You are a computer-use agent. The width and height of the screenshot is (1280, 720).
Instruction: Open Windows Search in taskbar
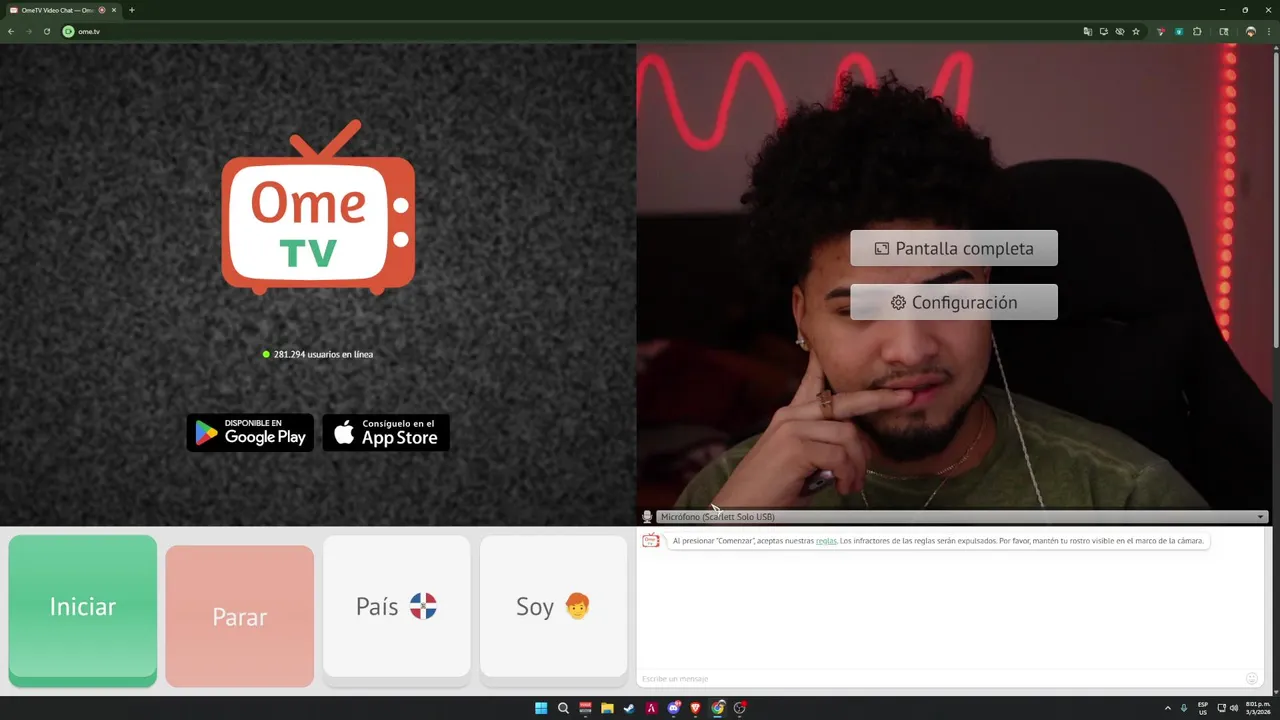tap(563, 708)
